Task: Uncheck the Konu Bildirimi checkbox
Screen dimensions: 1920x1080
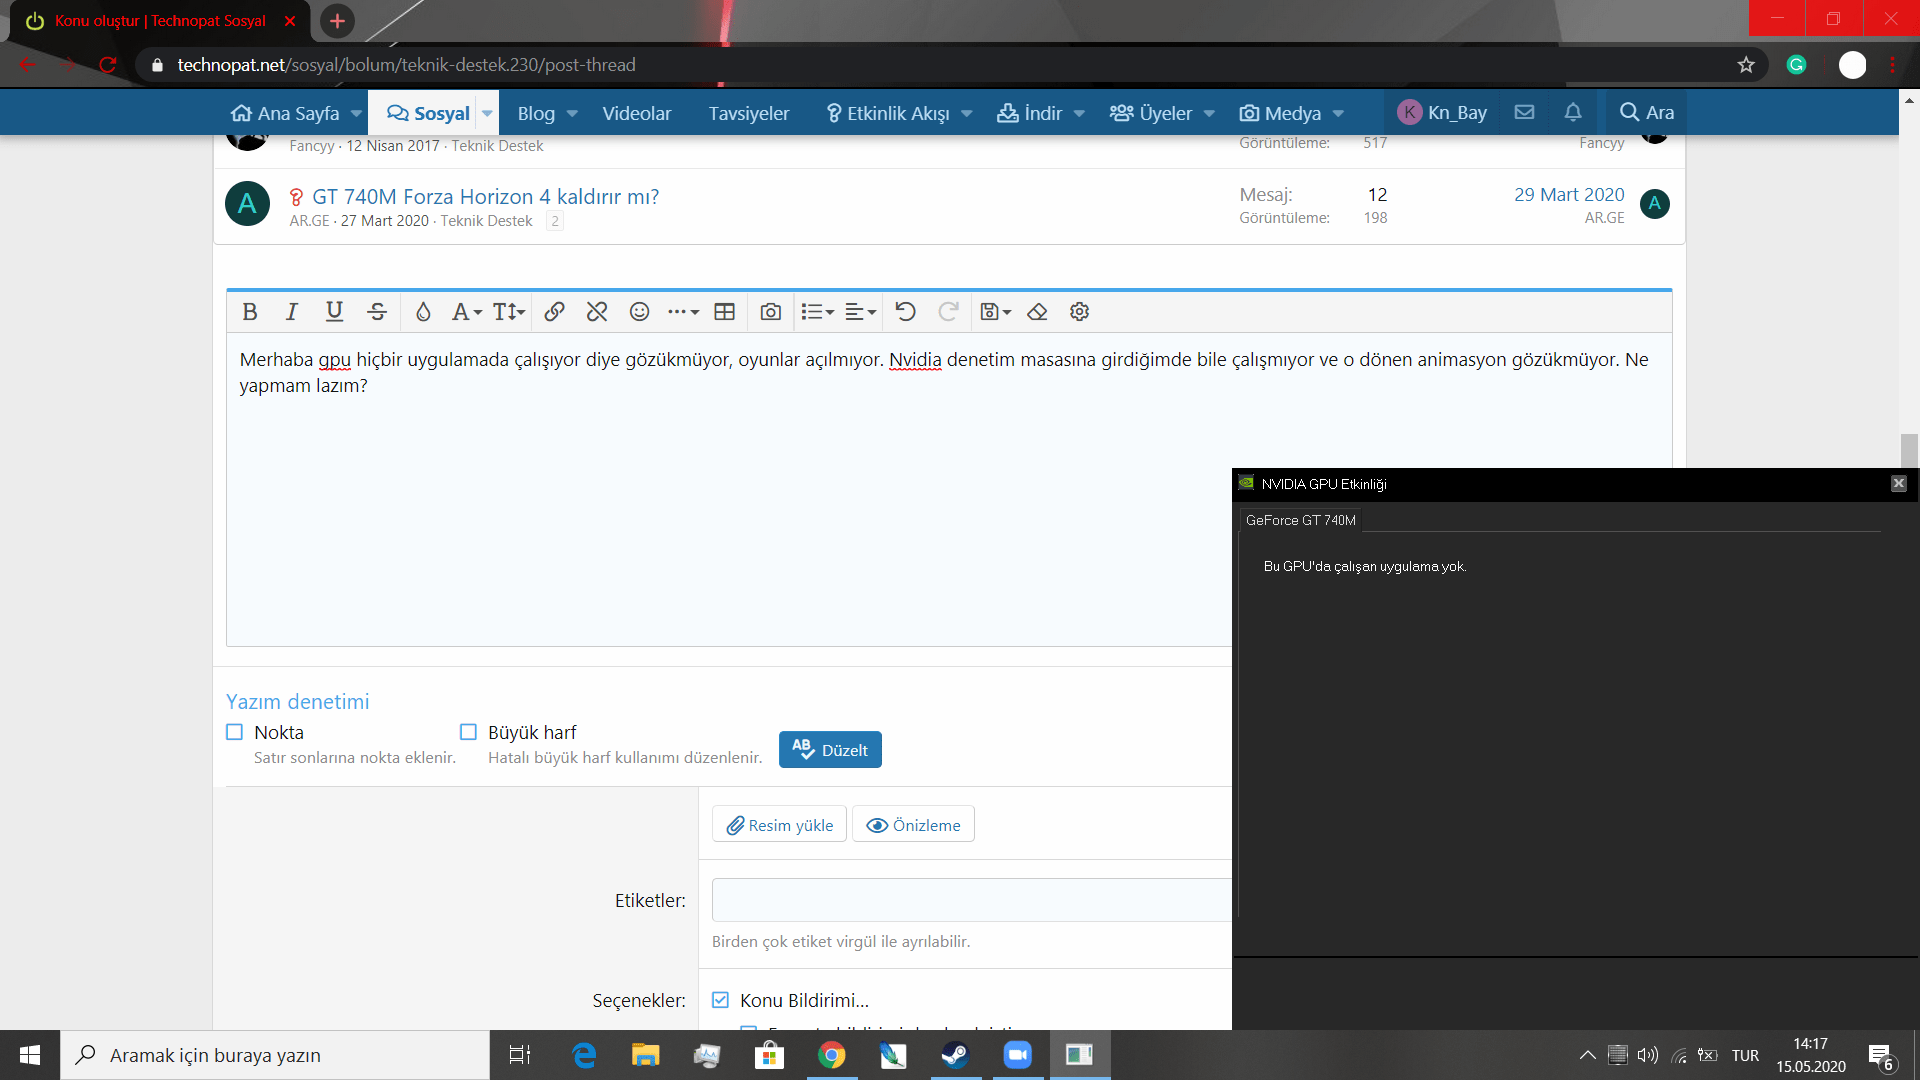Action: coord(720,1000)
